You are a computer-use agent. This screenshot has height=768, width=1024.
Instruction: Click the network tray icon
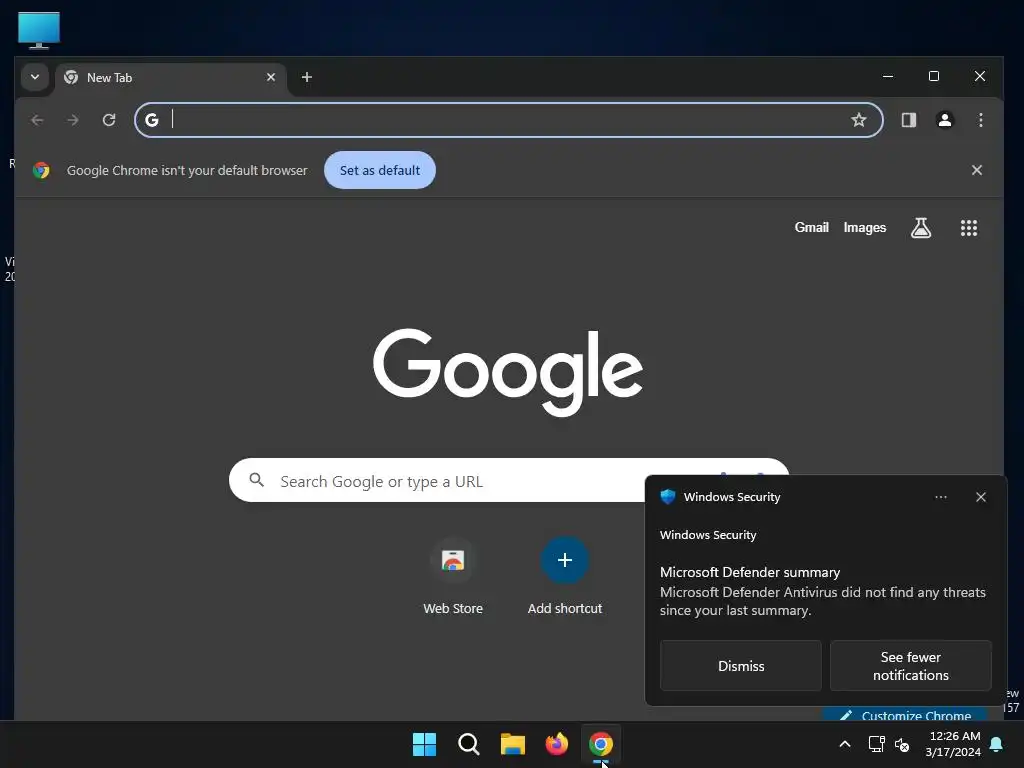[876, 744]
